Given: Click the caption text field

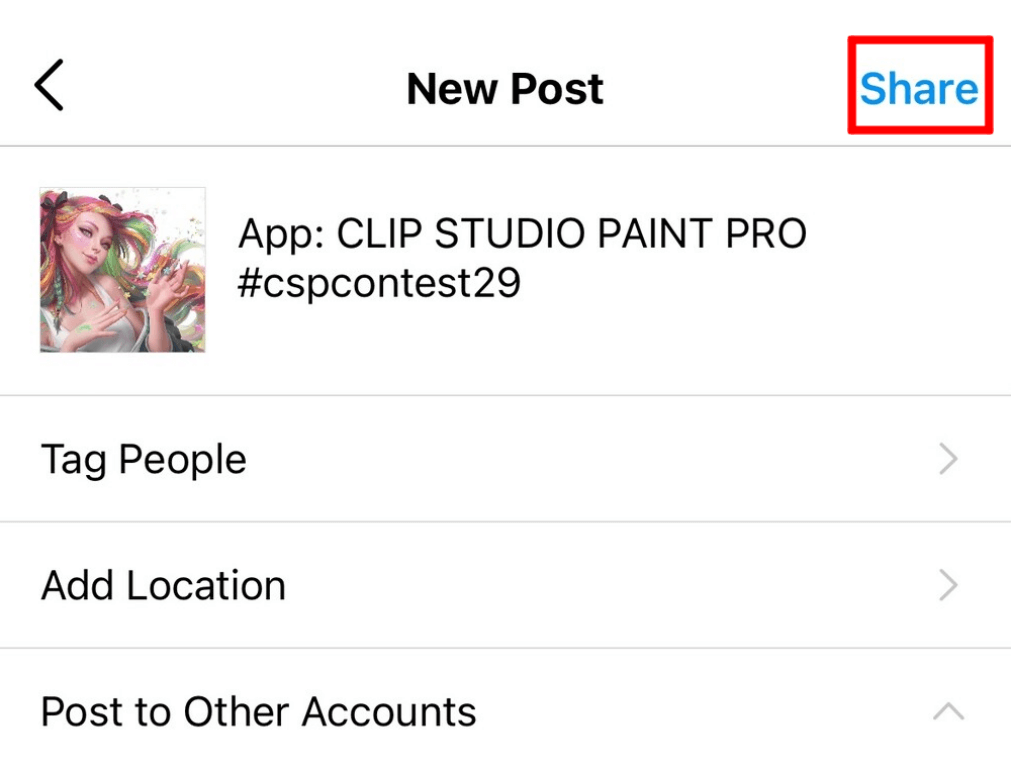Looking at the screenshot, I should point(600,260).
